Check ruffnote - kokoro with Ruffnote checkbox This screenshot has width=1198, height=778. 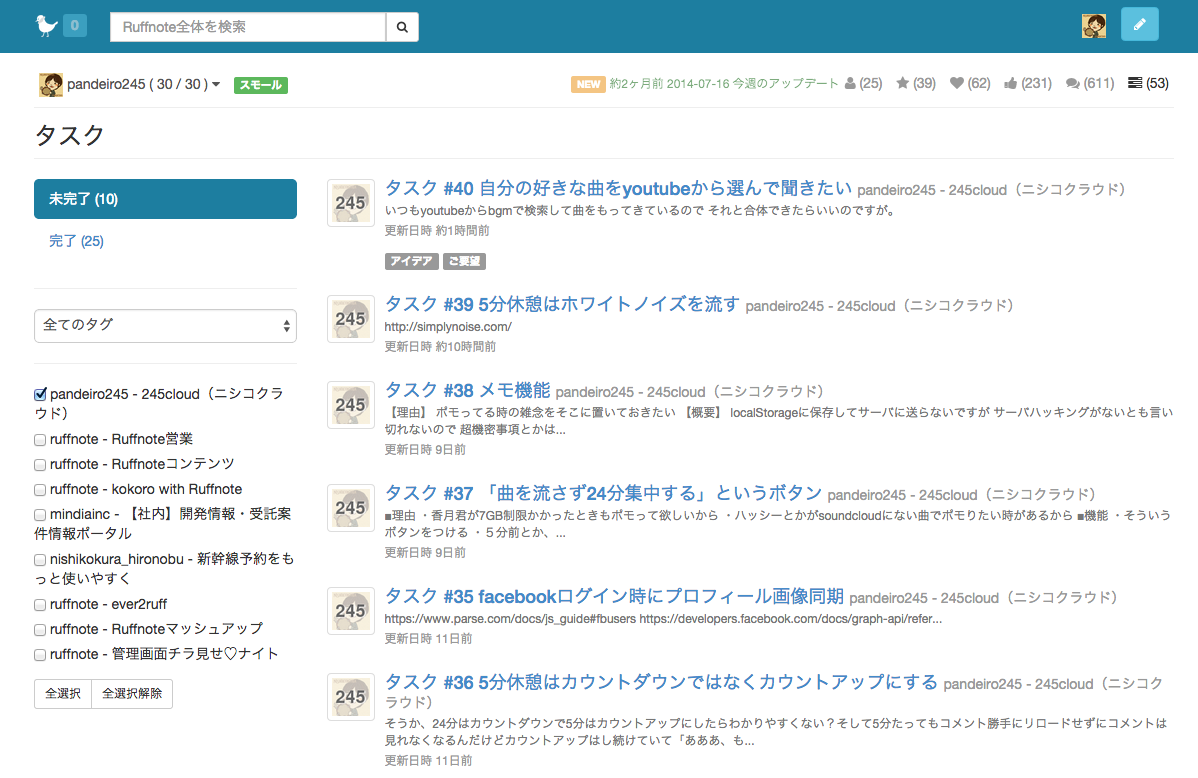click(40, 490)
